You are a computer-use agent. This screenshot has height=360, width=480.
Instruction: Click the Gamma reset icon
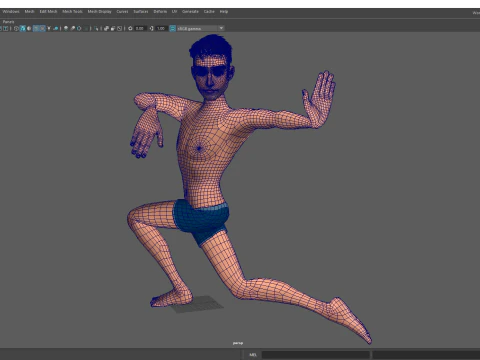tap(151, 29)
